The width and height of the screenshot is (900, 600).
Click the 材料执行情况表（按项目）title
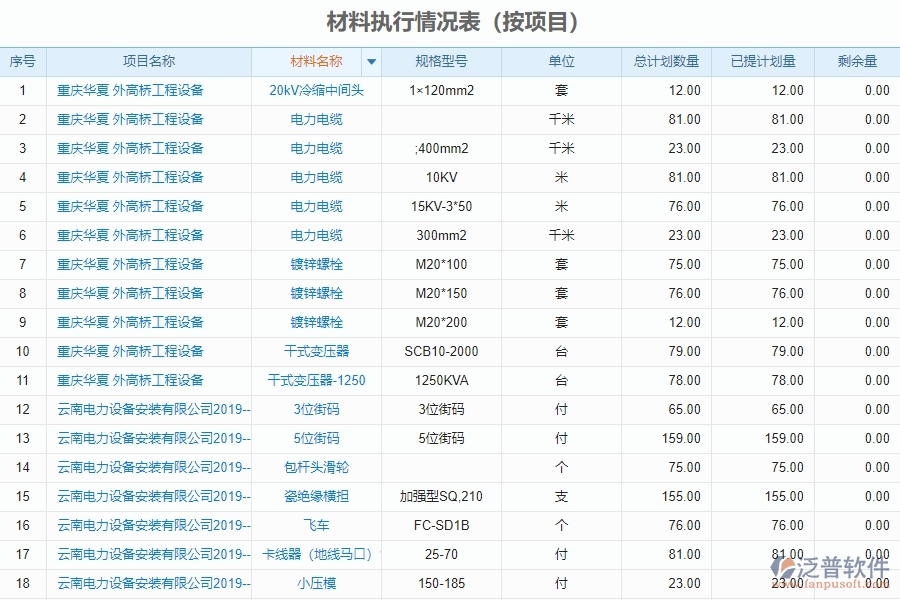click(x=450, y=21)
